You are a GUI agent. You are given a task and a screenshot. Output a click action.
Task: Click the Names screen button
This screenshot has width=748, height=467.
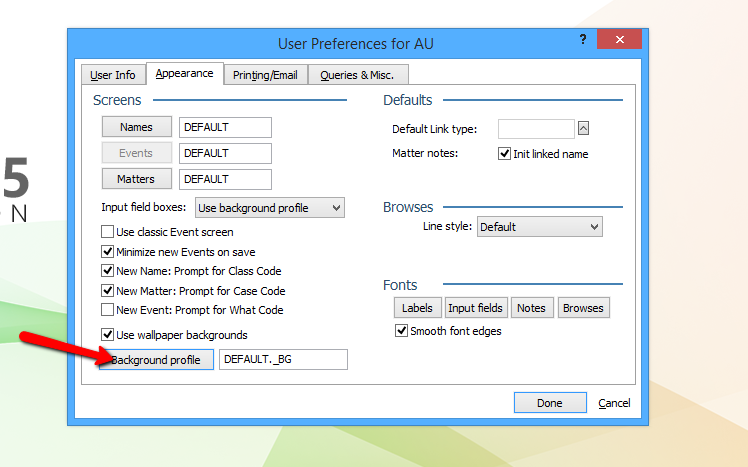[x=136, y=127]
